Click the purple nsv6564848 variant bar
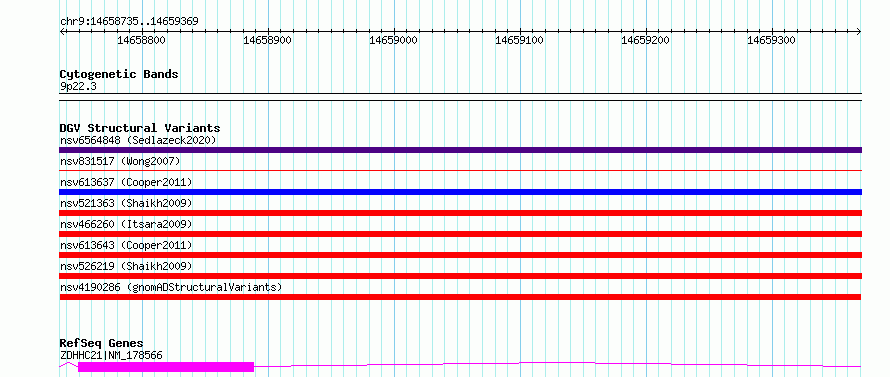Viewport: 890px width, 377px height. (x=460, y=150)
